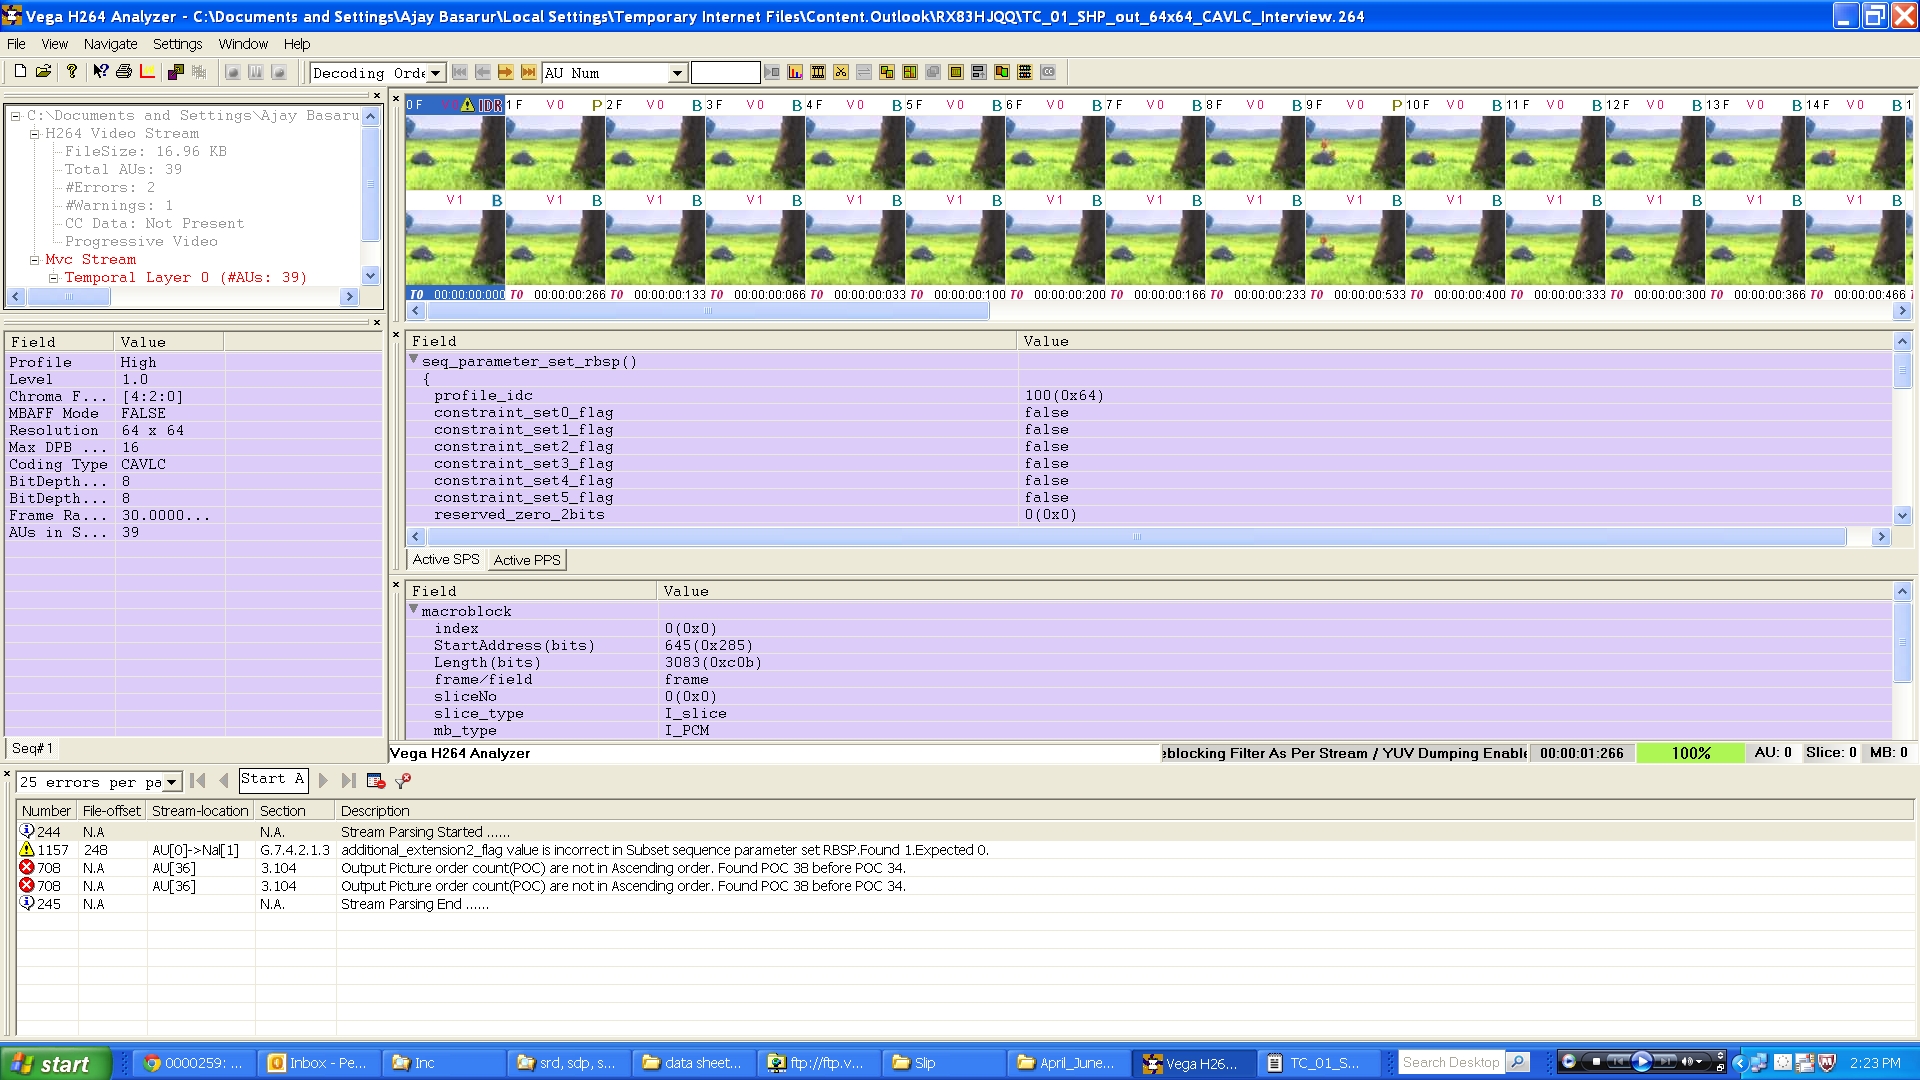
Task: Click the context help arrow icon
Action: (x=100, y=72)
